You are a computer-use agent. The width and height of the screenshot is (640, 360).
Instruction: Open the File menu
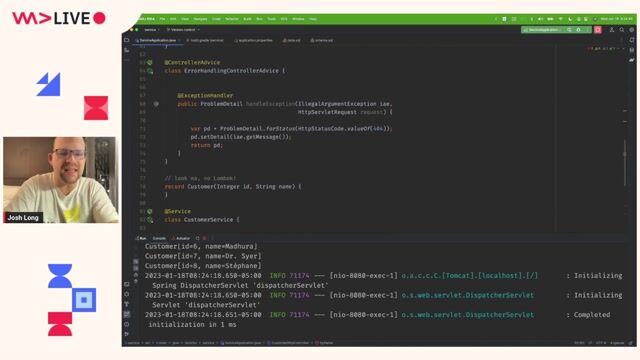[x=162, y=19]
